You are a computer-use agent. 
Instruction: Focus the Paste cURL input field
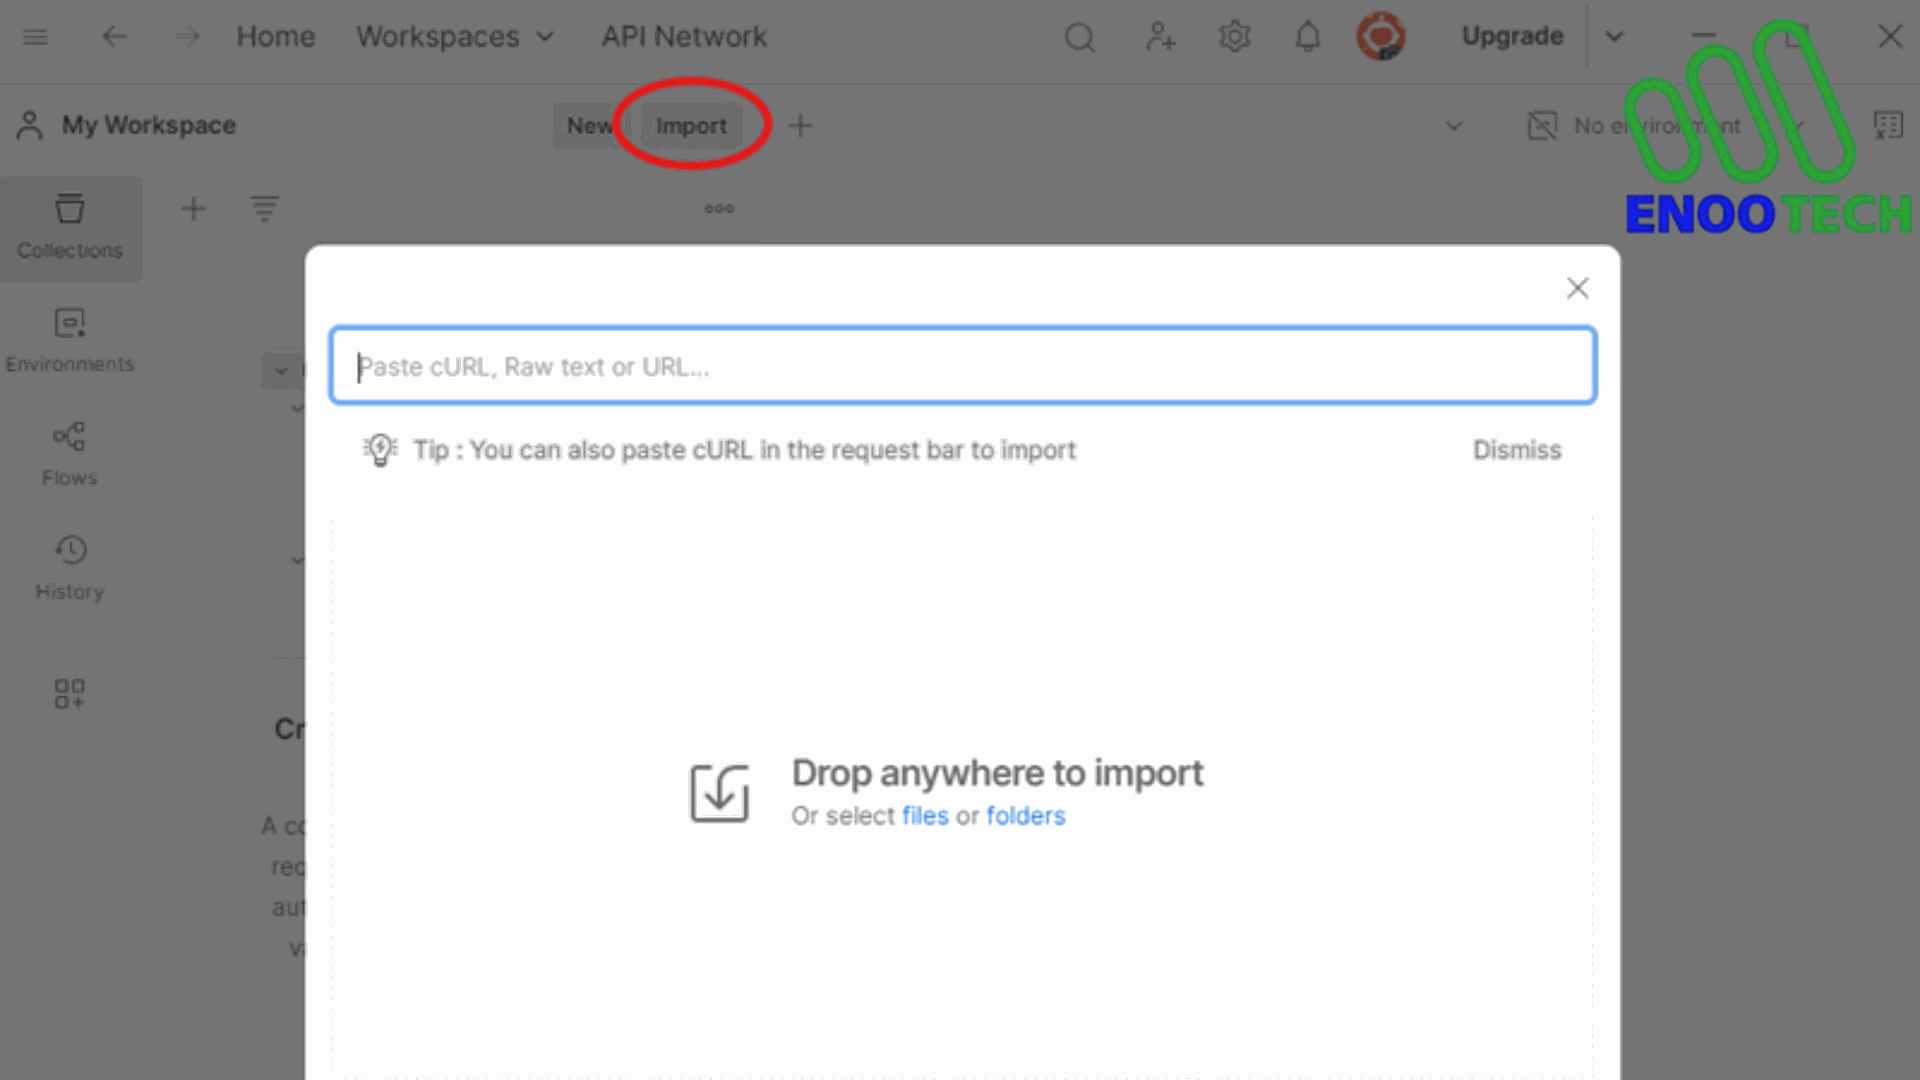(x=962, y=366)
